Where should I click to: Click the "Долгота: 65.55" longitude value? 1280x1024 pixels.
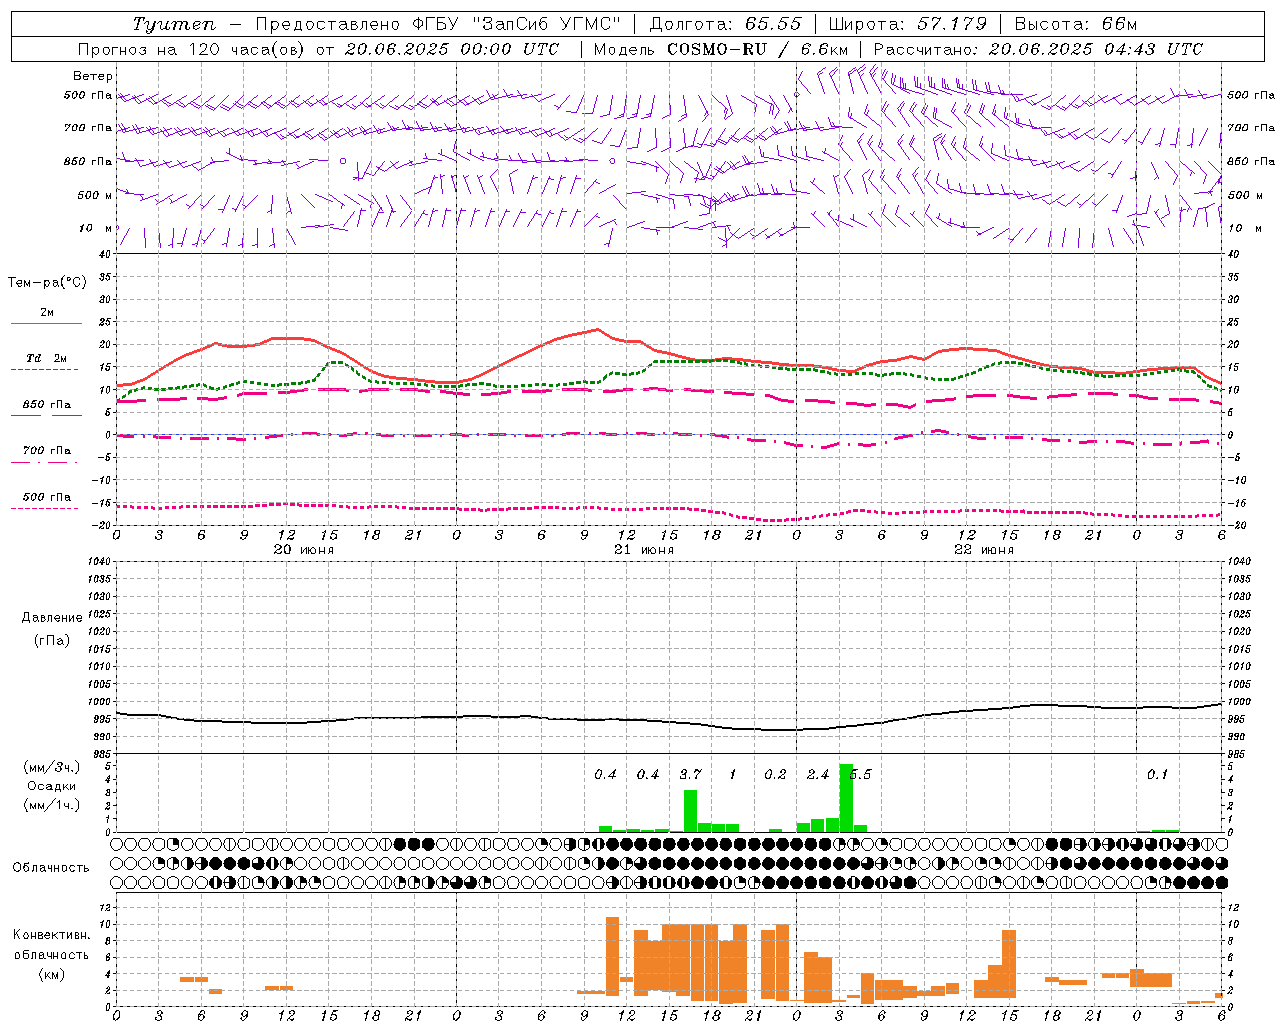click(725, 24)
